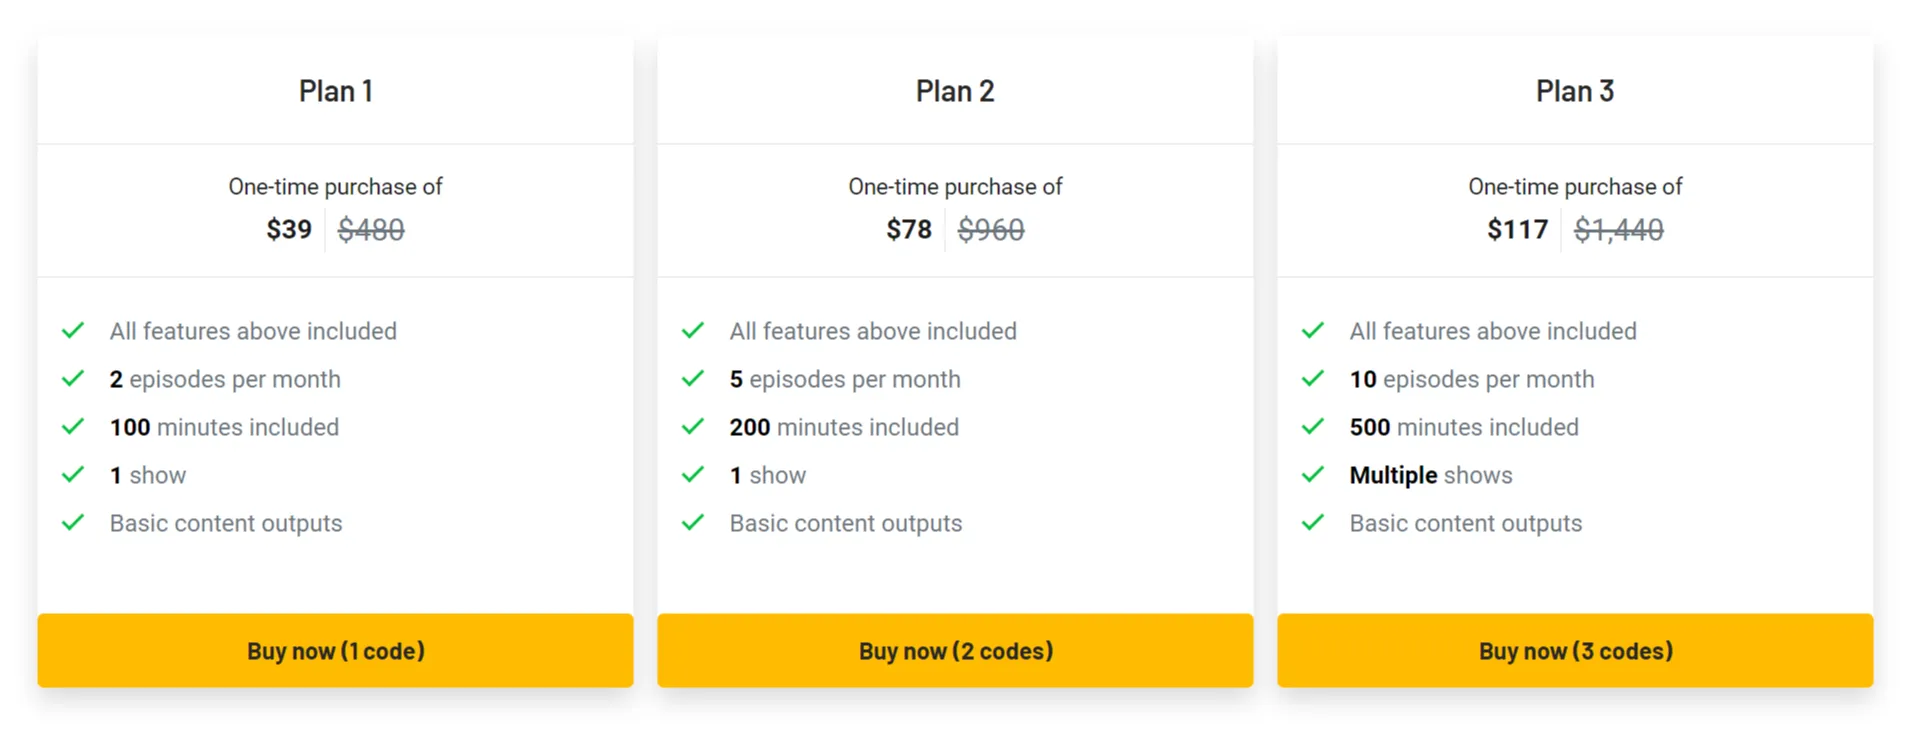Select the Plan 2 heading

coord(955,91)
